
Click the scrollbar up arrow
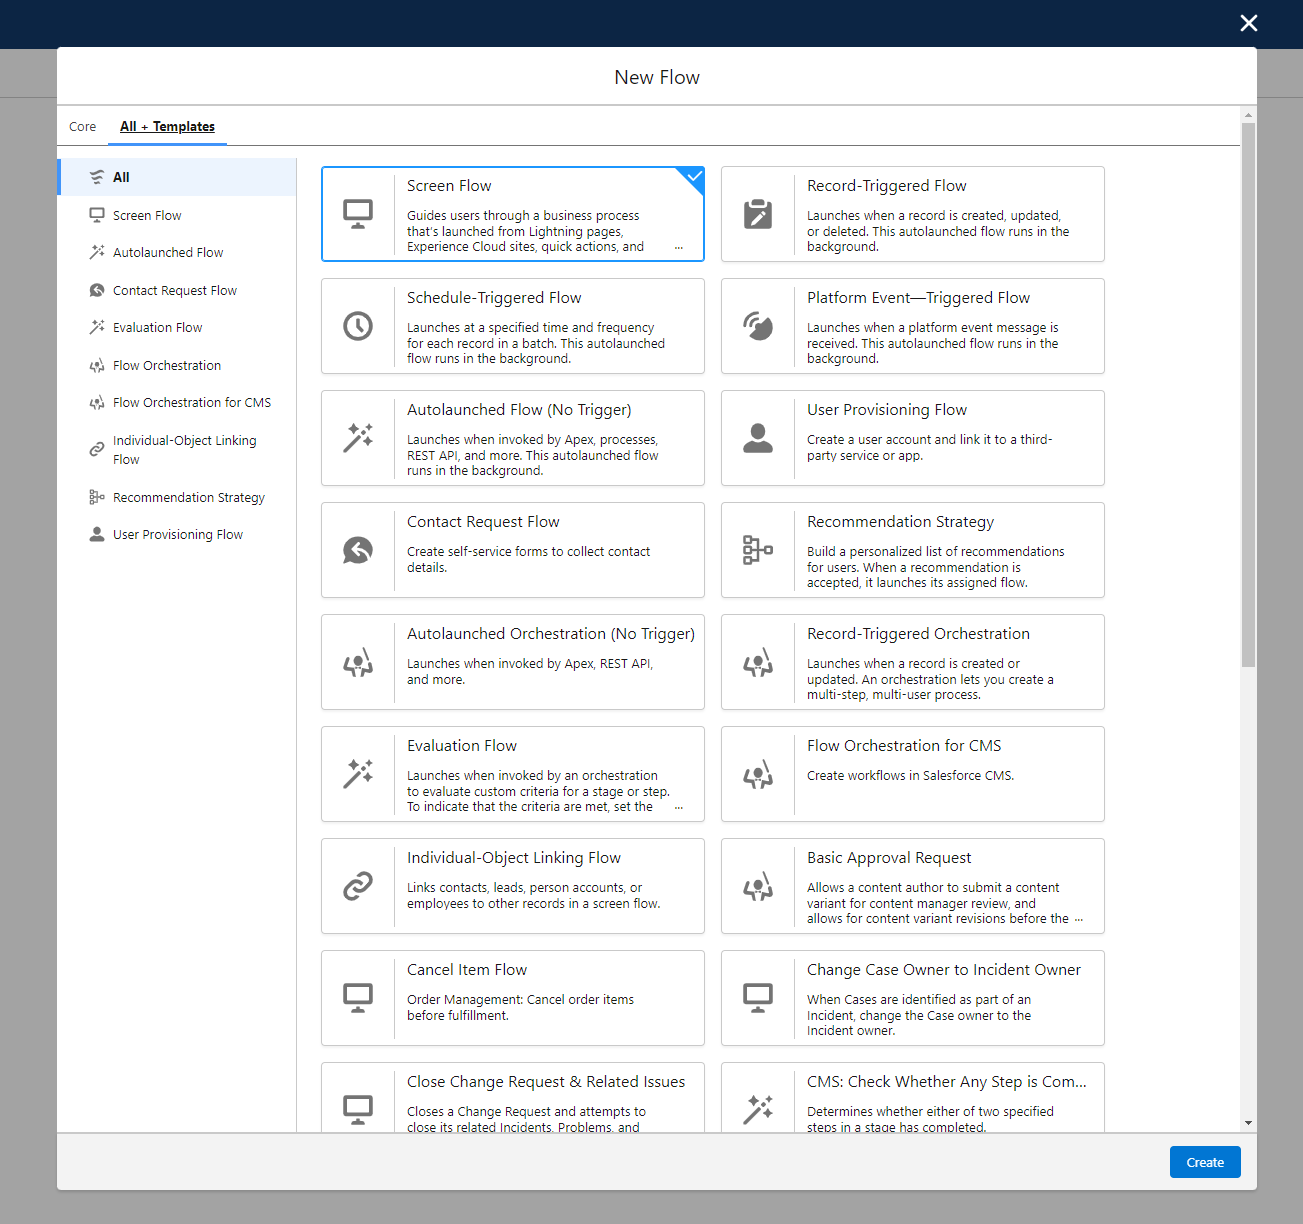(1248, 115)
